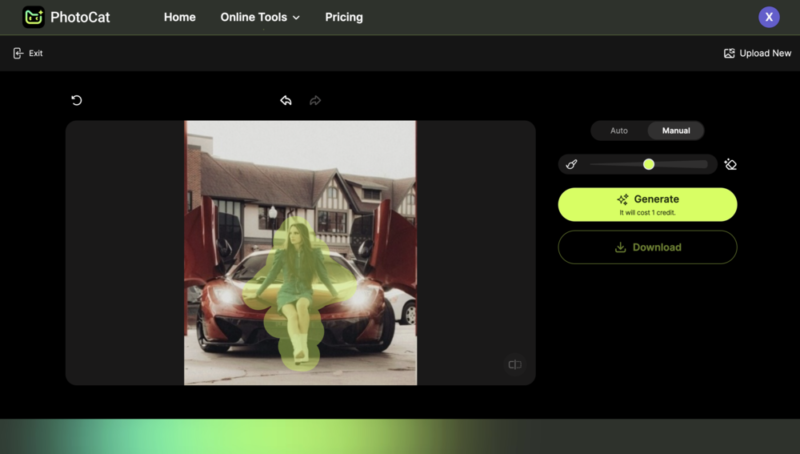This screenshot has width=800, height=454.
Task: Click the Exit door icon
Action: tap(18, 53)
